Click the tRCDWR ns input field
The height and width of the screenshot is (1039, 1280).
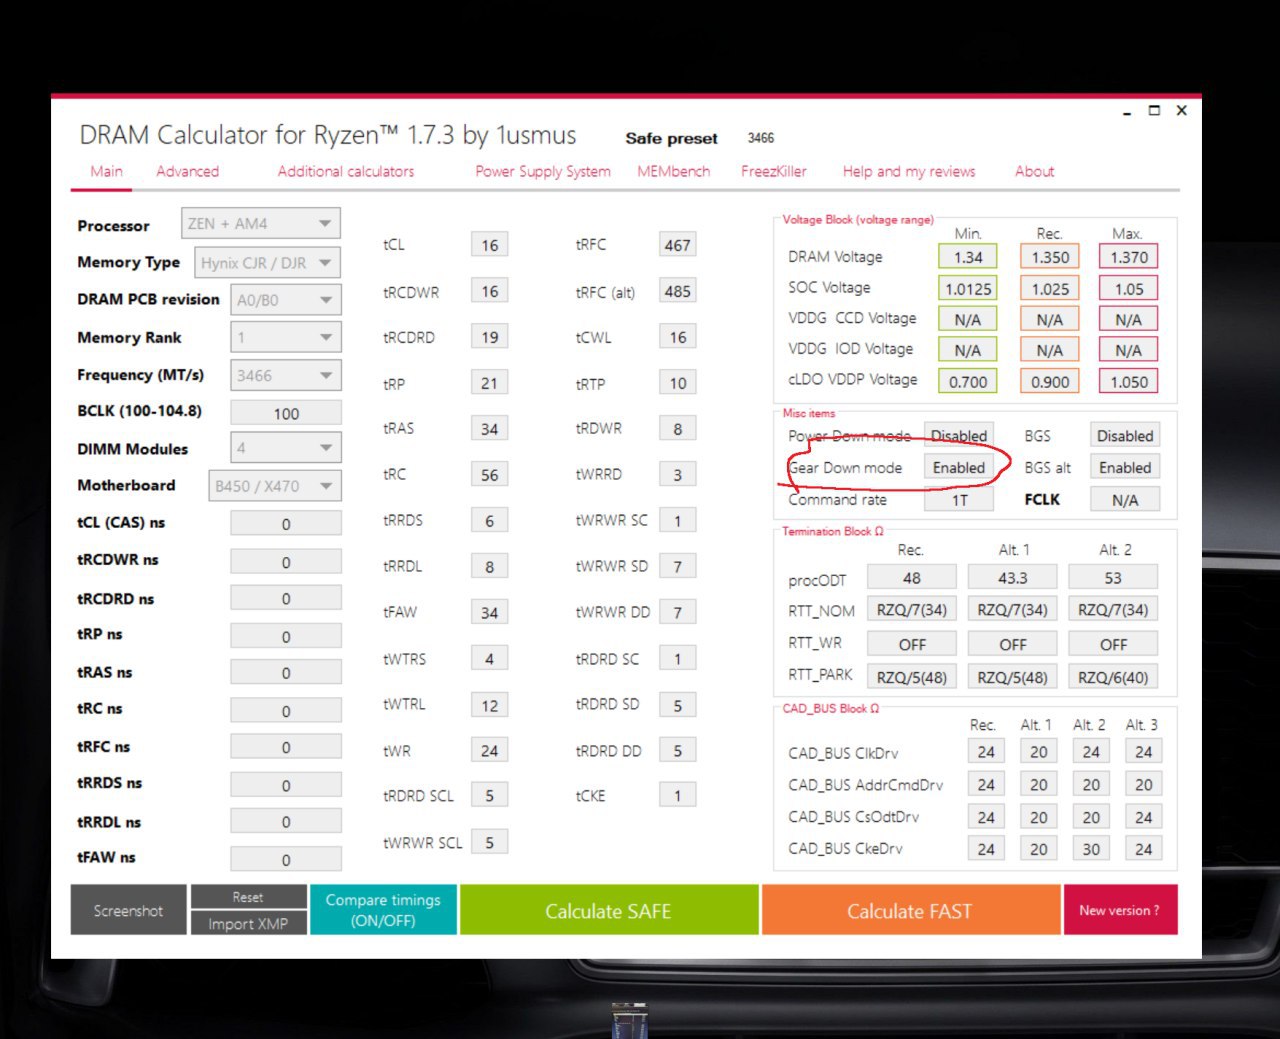(x=286, y=561)
